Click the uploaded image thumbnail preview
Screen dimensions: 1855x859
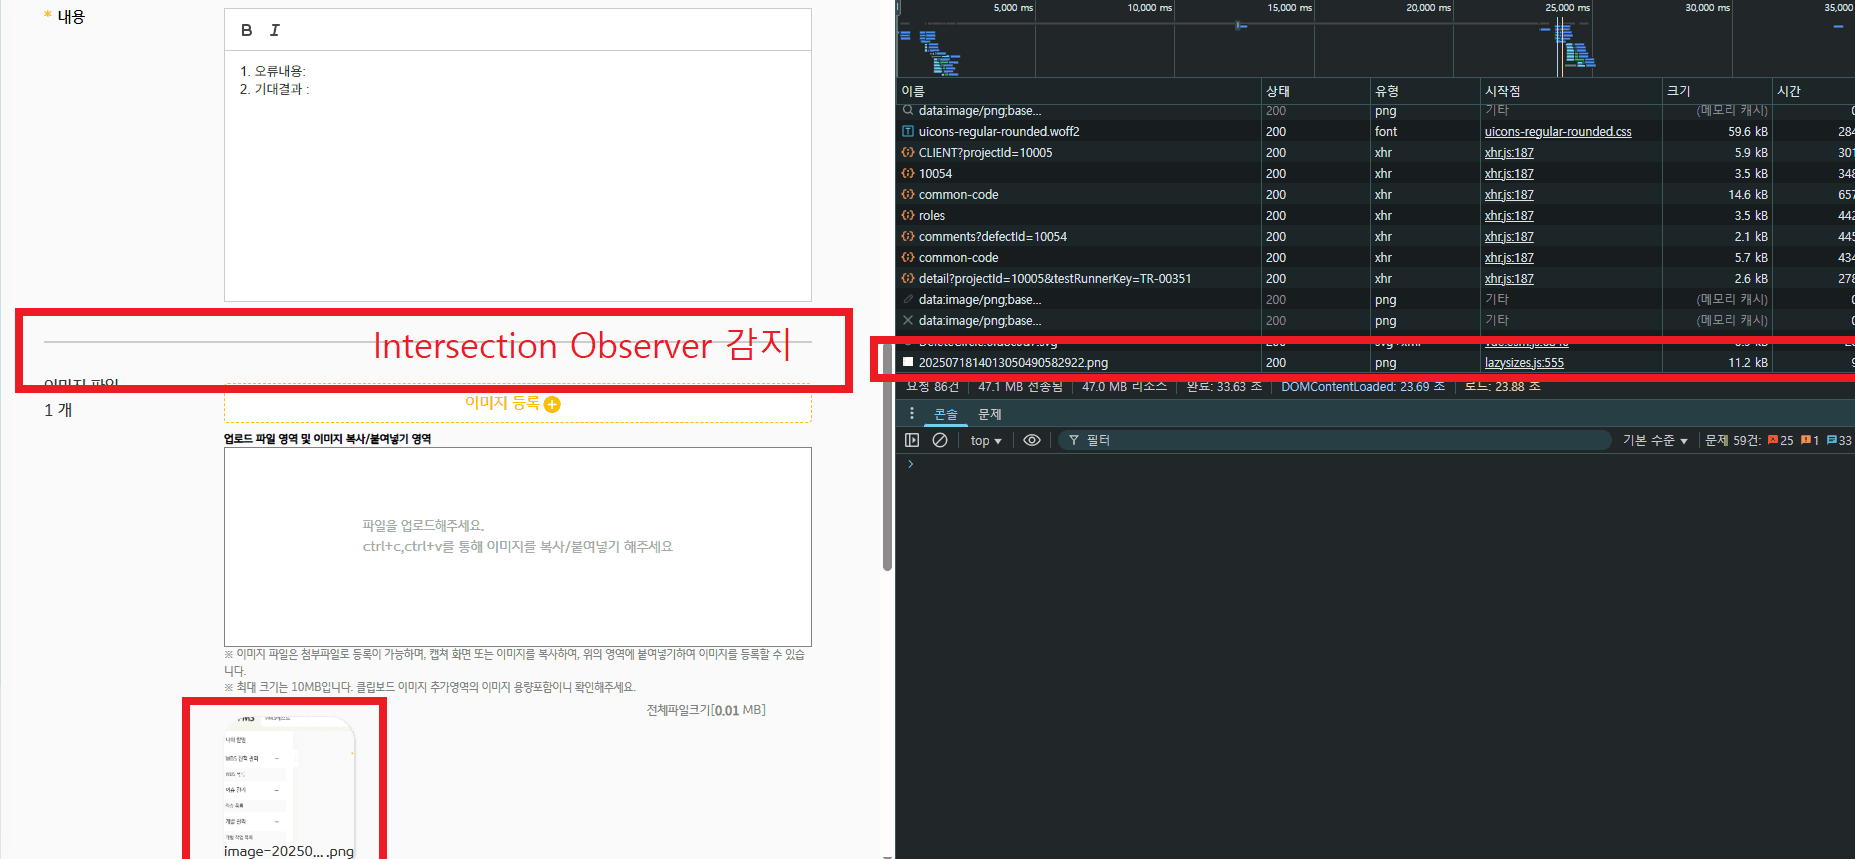point(289,779)
